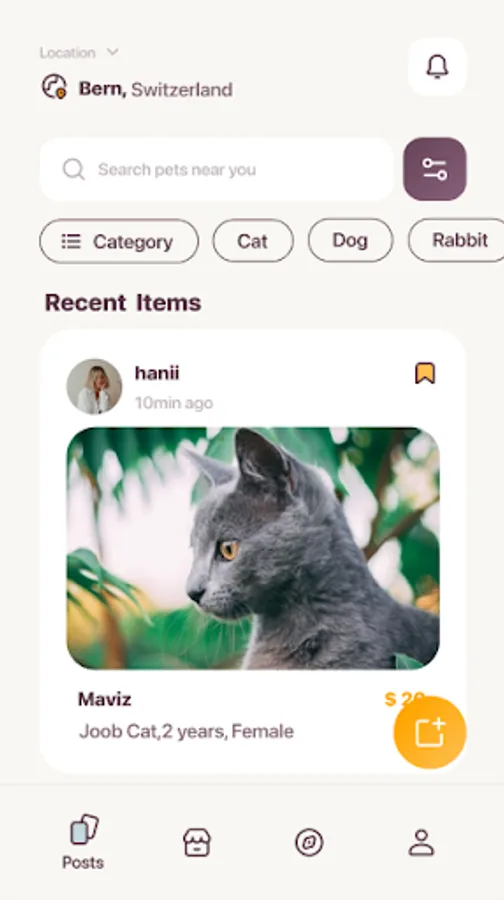Click the magnifier search icon
This screenshot has height=900, width=504.
pos(73,169)
